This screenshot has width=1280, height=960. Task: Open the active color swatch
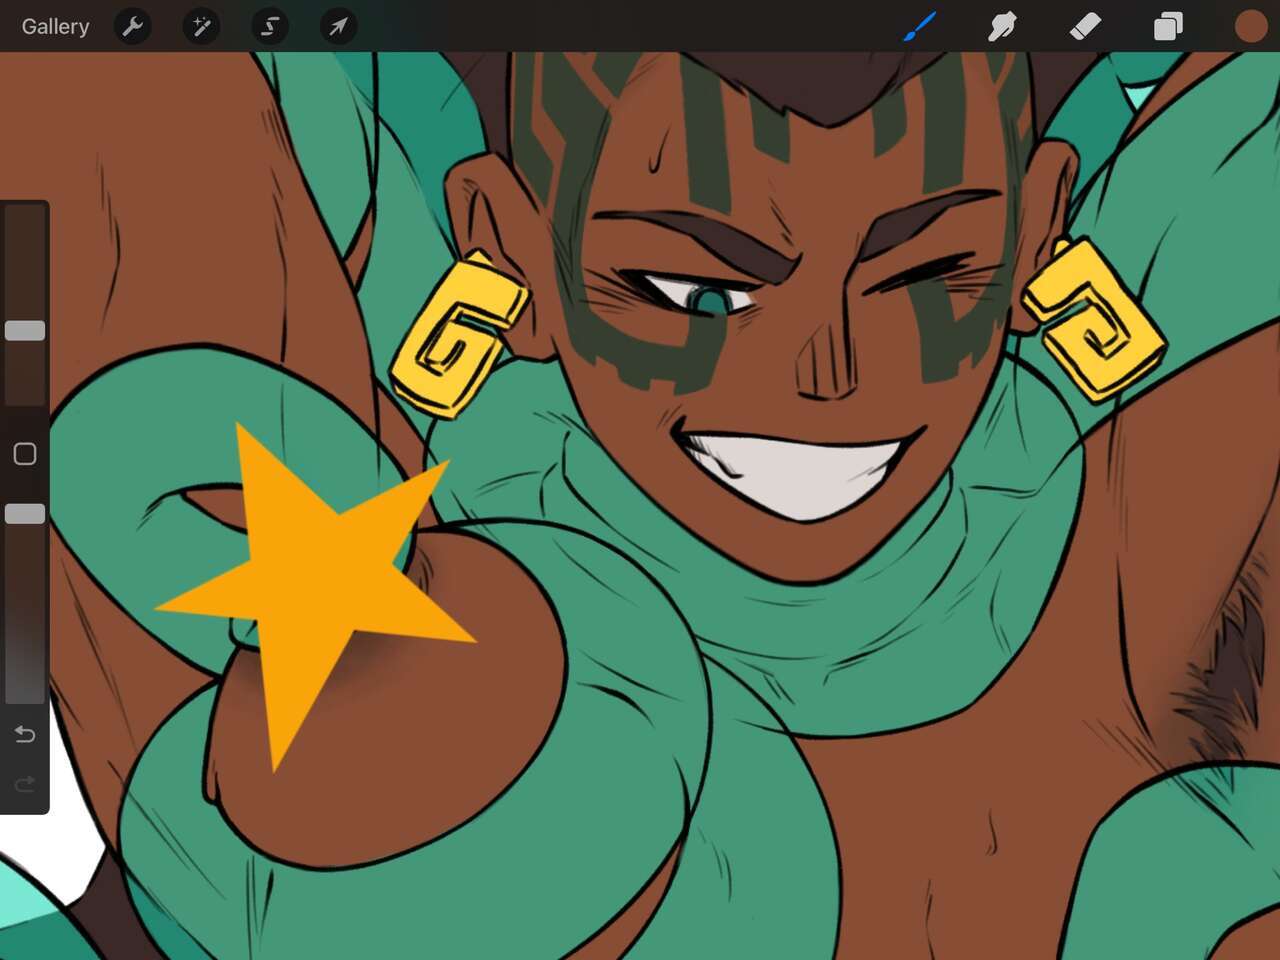tap(1250, 27)
